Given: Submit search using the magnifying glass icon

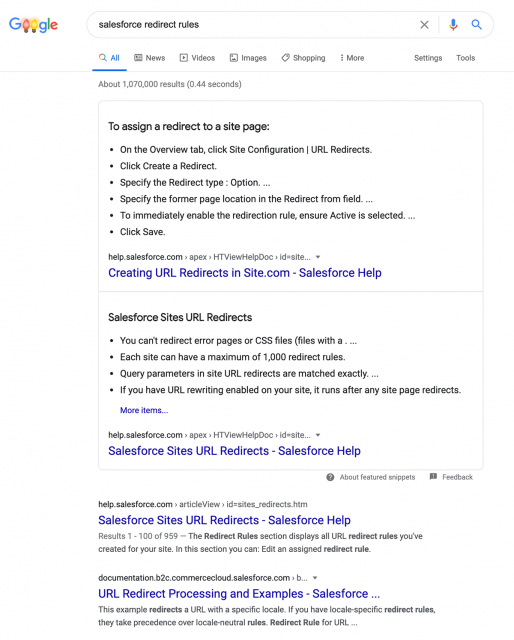Looking at the screenshot, I should click(x=476, y=24).
